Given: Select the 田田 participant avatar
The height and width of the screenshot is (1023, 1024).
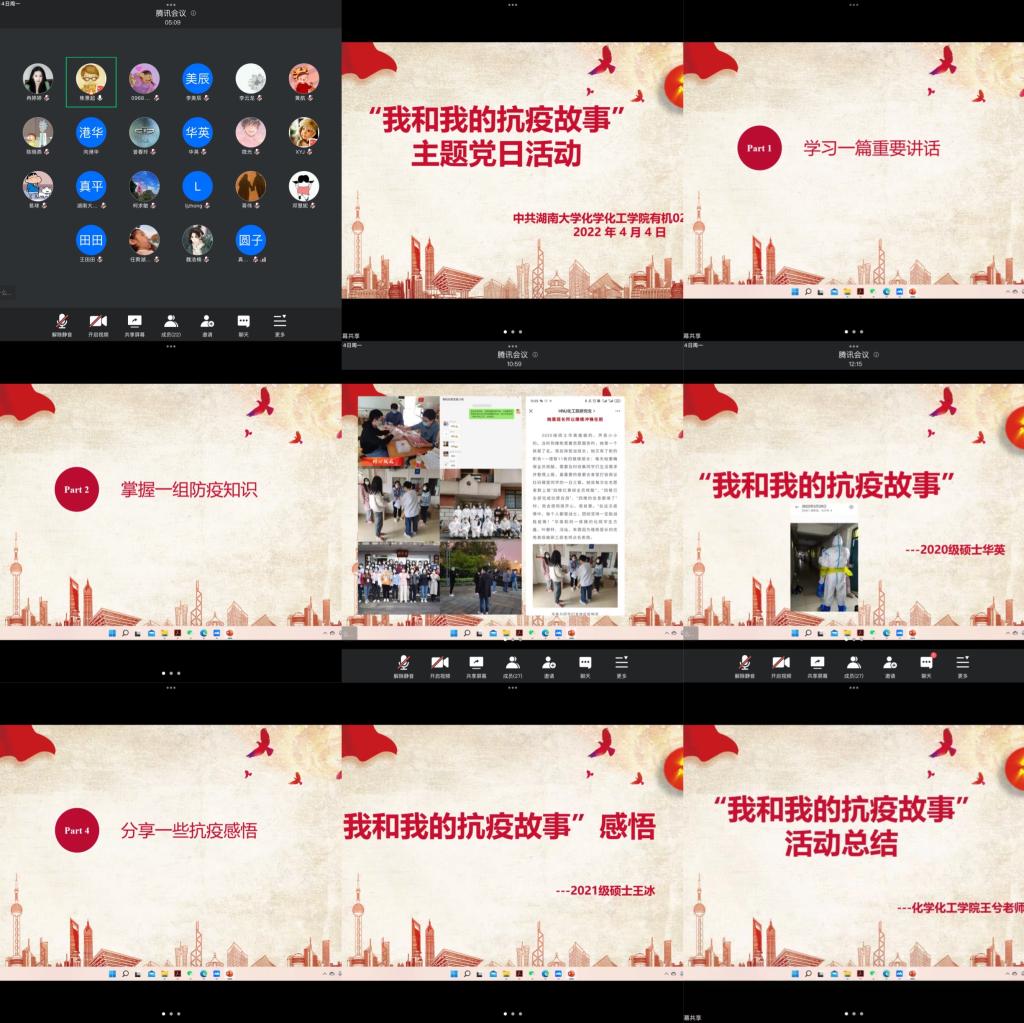Looking at the screenshot, I should point(91,240).
